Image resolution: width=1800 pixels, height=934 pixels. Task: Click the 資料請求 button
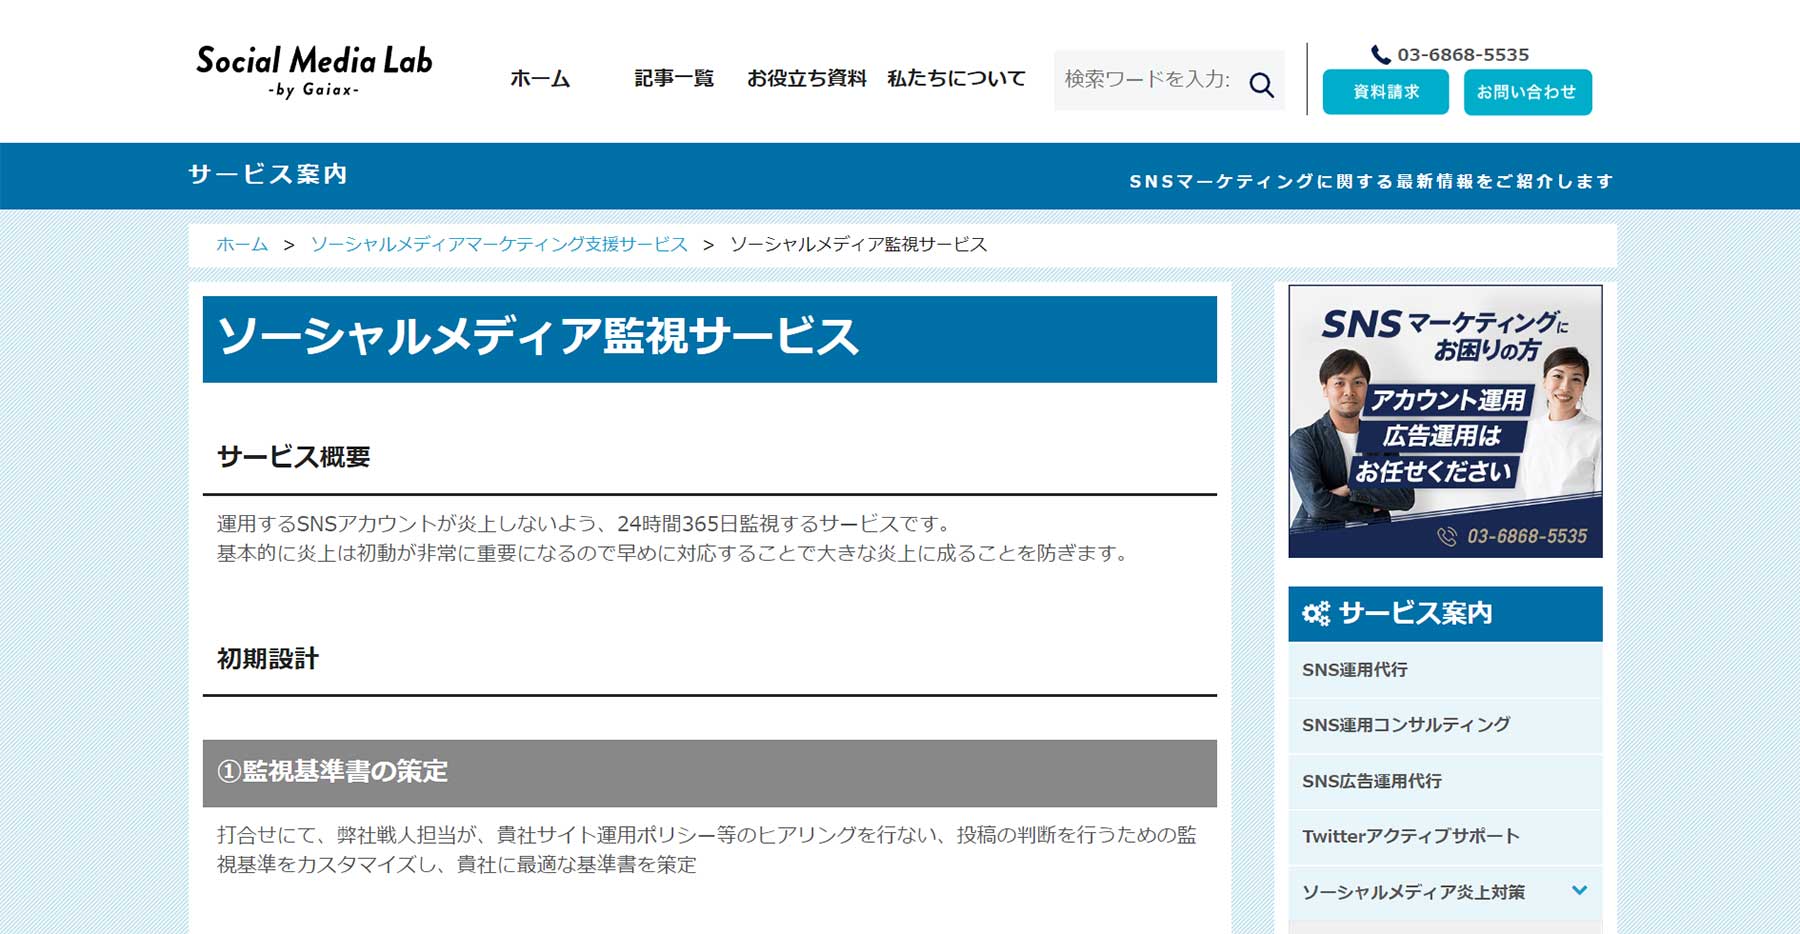click(1385, 91)
